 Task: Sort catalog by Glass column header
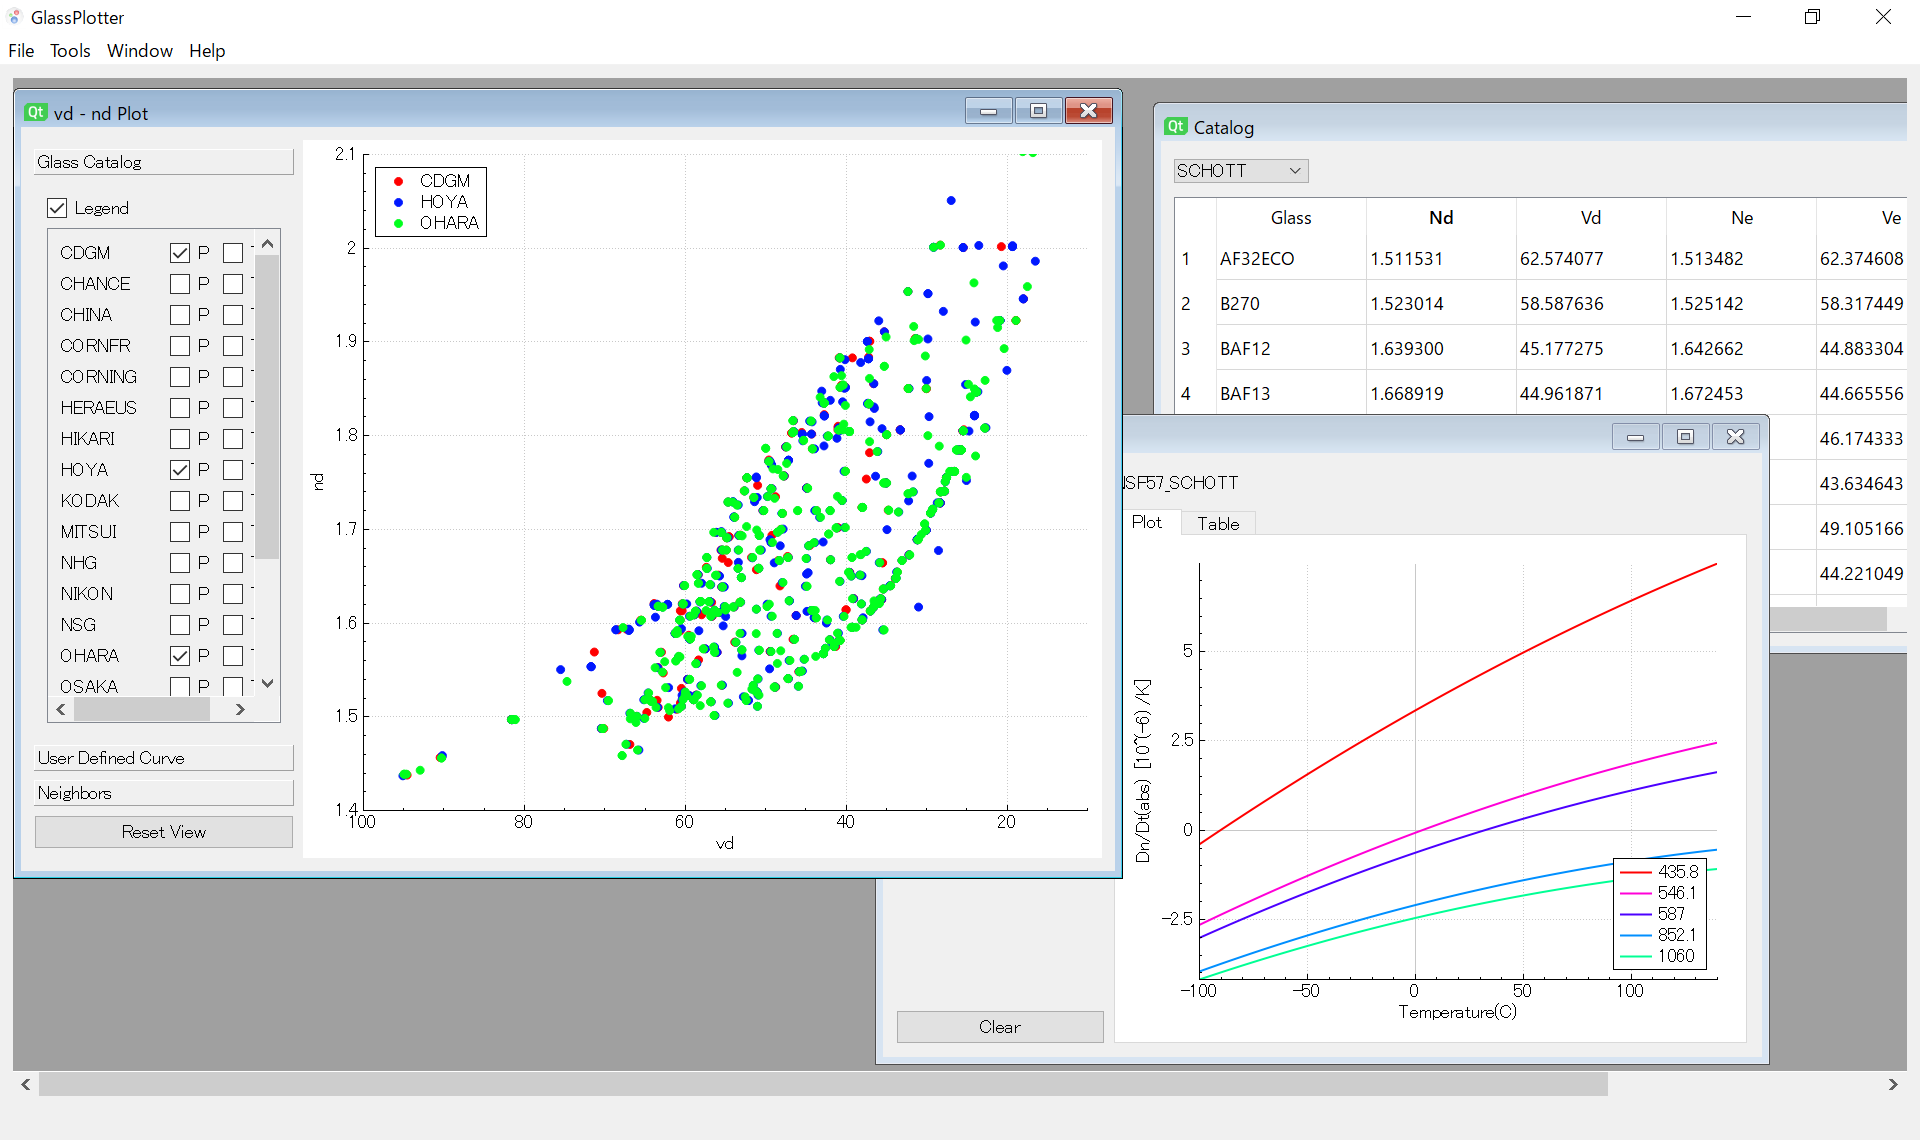[1291, 218]
